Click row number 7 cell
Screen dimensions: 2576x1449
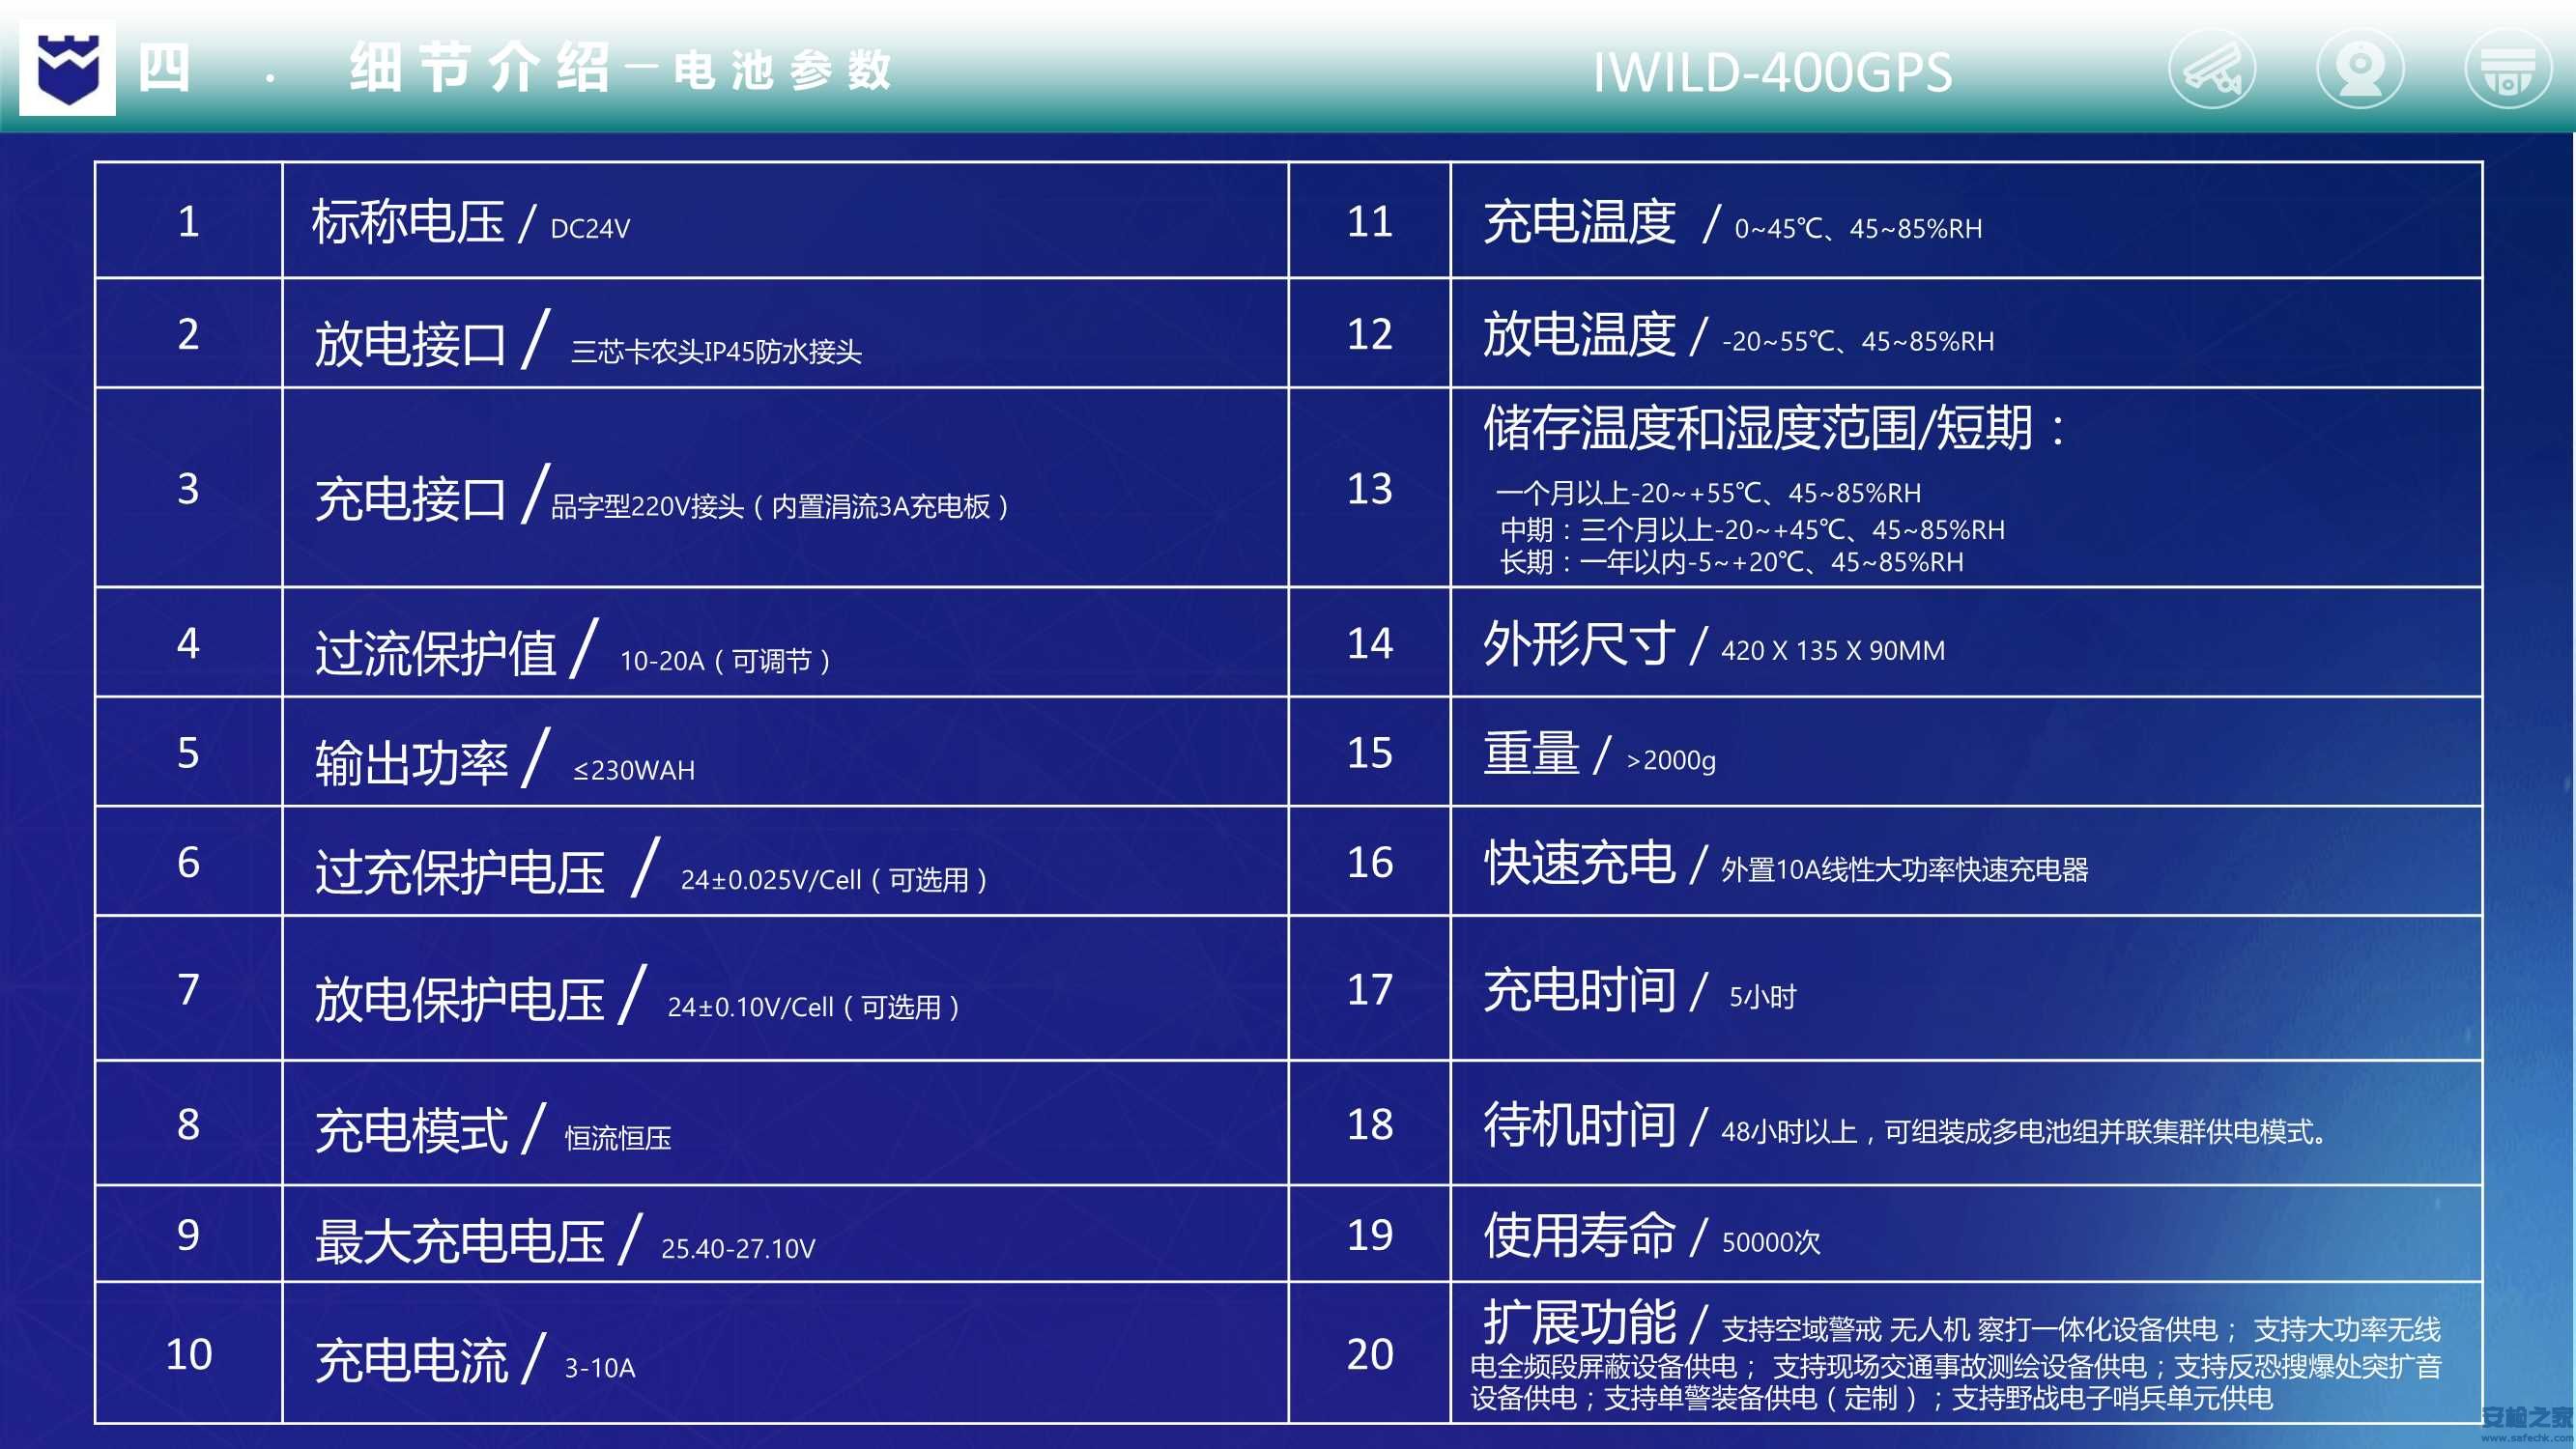(189, 988)
